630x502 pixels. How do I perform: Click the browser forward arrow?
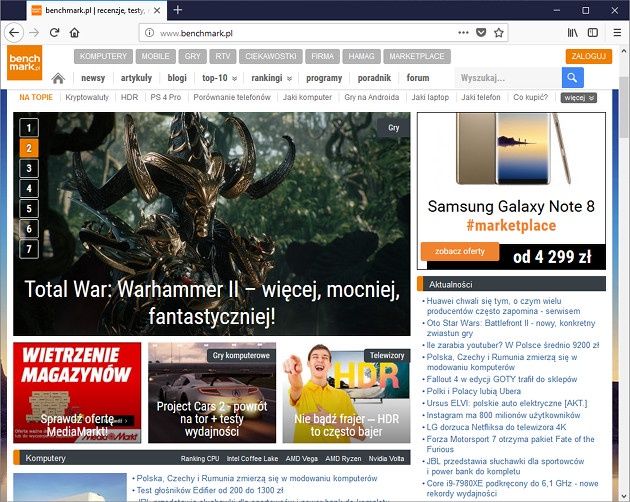35,33
